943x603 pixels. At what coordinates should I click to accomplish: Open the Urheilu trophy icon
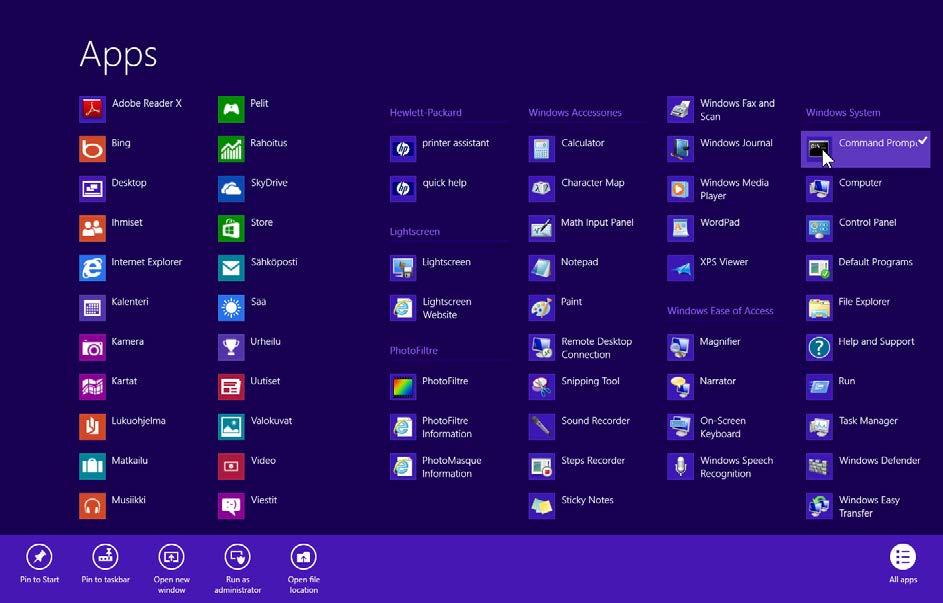click(x=231, y=347)
